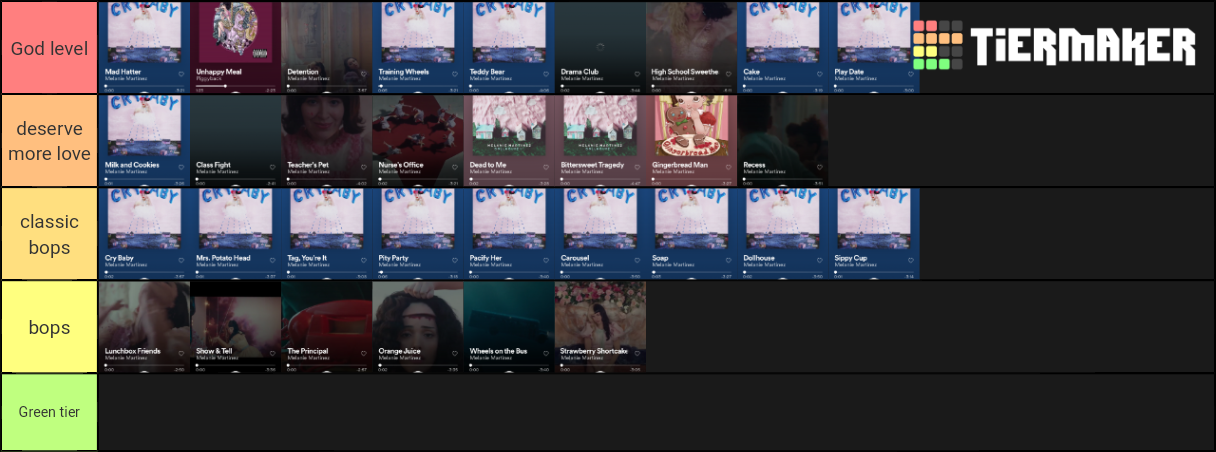Open the Gingerbread Man cover art
Screen dimensions: 1216x452
(x=691, y=126)
